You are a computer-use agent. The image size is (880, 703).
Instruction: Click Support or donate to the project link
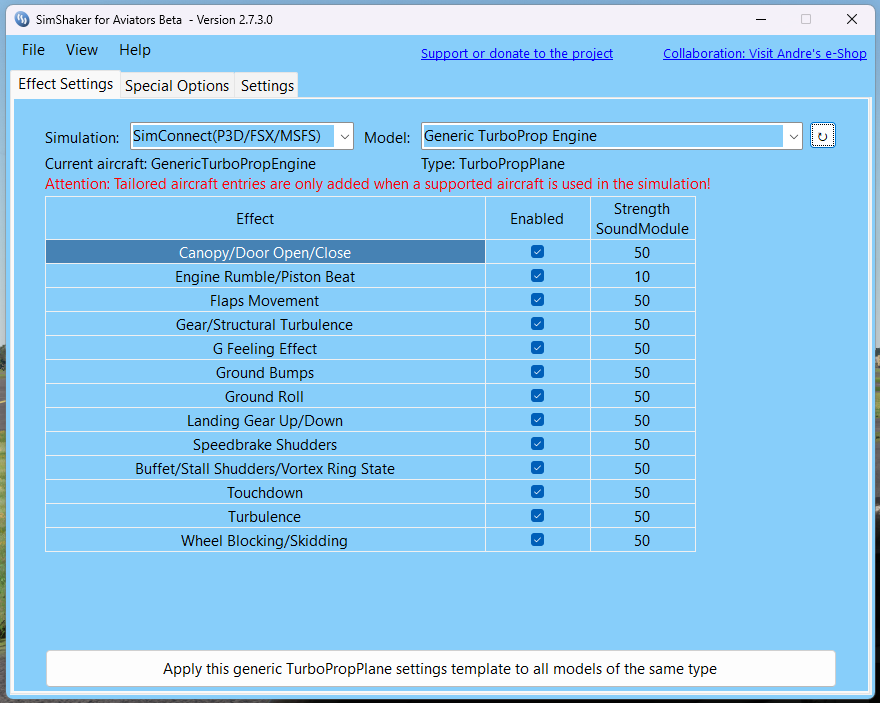[517, 54]
